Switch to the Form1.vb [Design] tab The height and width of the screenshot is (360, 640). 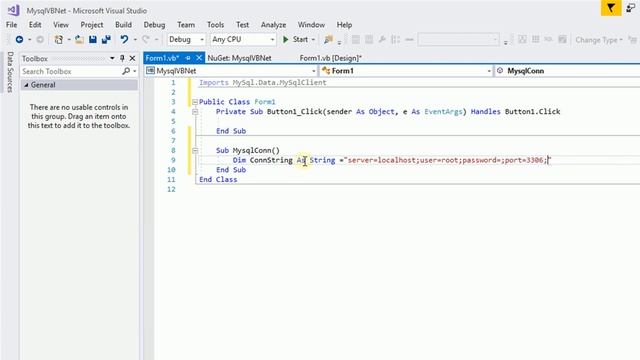(331, 58)
